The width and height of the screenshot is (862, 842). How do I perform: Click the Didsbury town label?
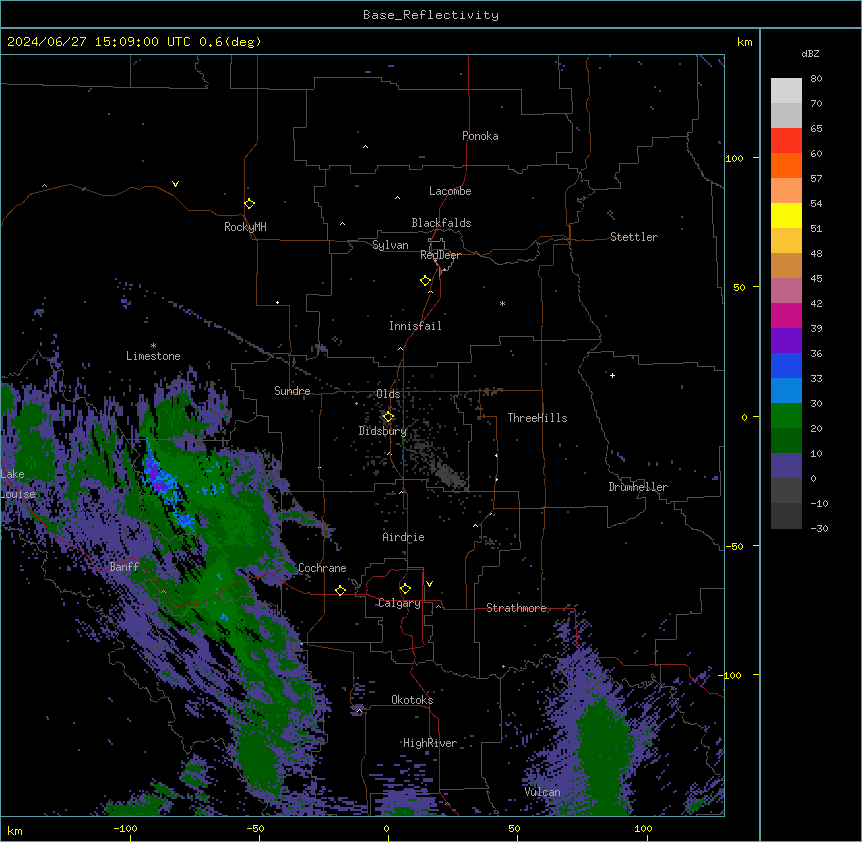[383, 431]
